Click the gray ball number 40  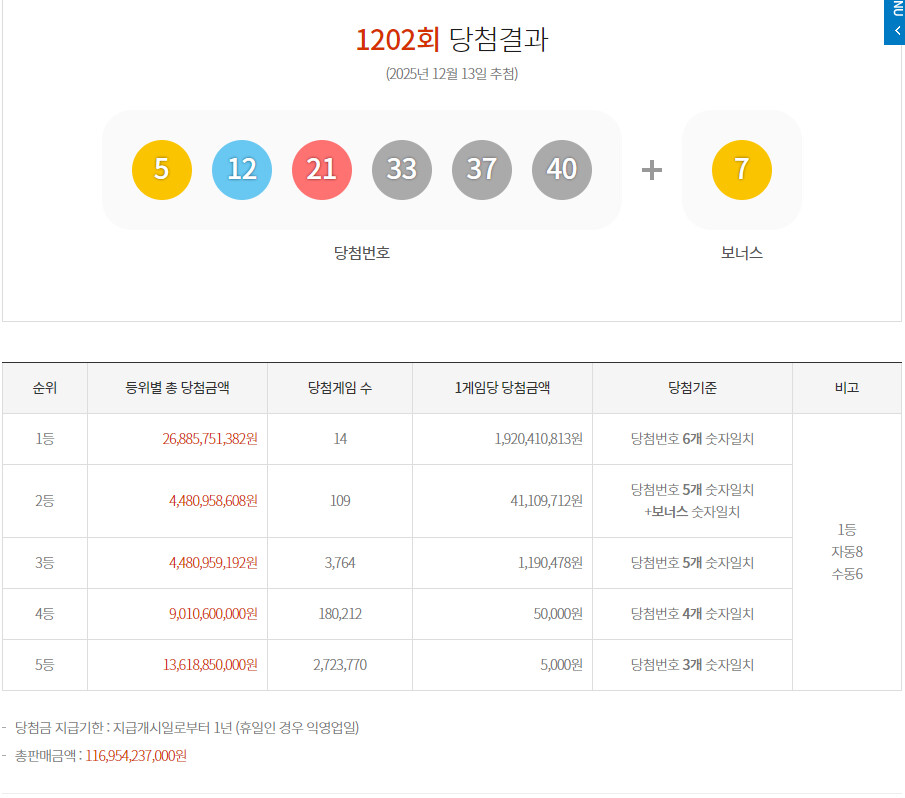pyautogui.click(x=562, y=170)
